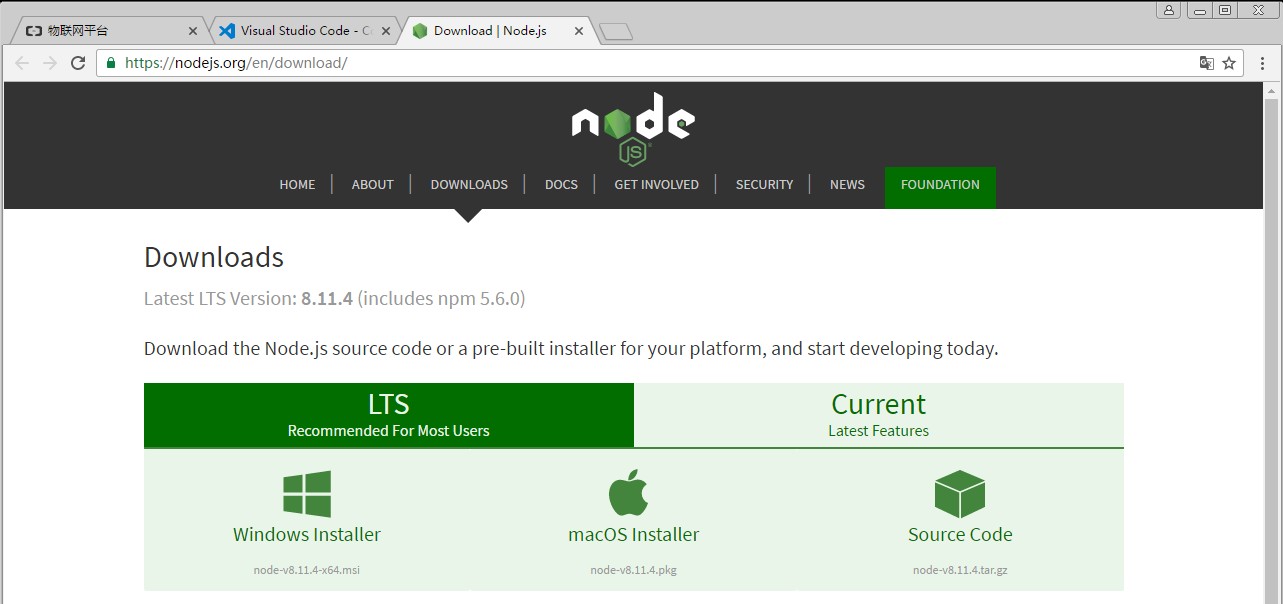Download node-v8.11.4-x64.msi link

[x=307, y=571]
